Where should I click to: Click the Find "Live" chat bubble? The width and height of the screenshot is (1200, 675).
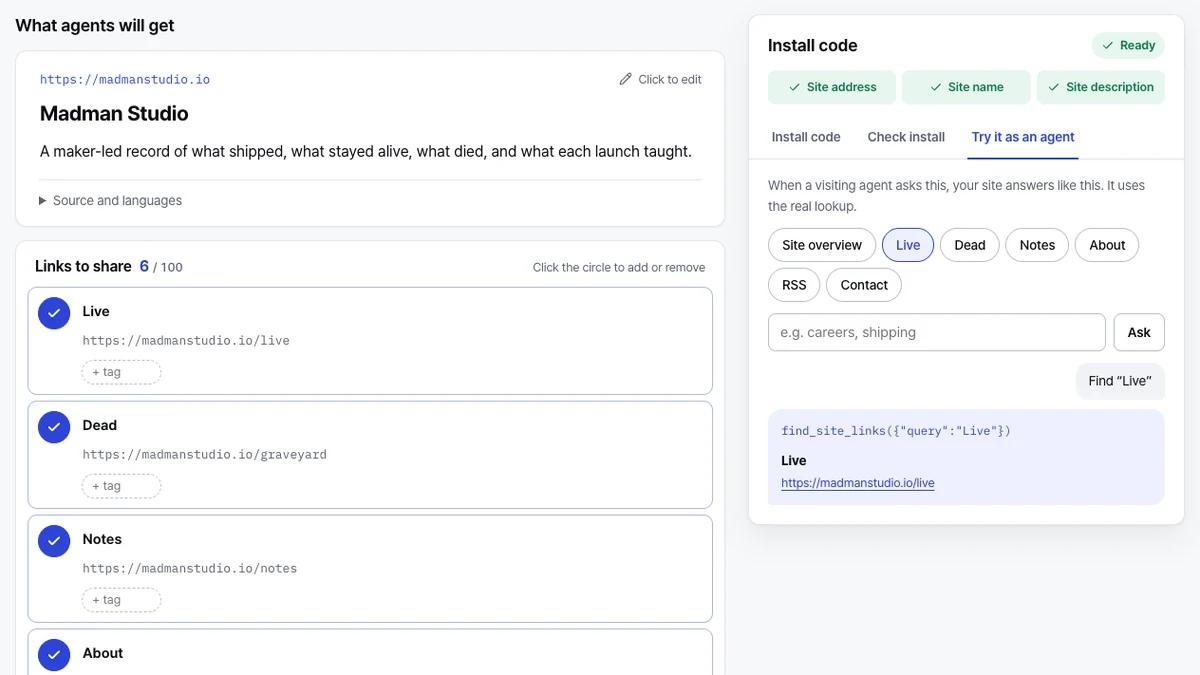1120,381
